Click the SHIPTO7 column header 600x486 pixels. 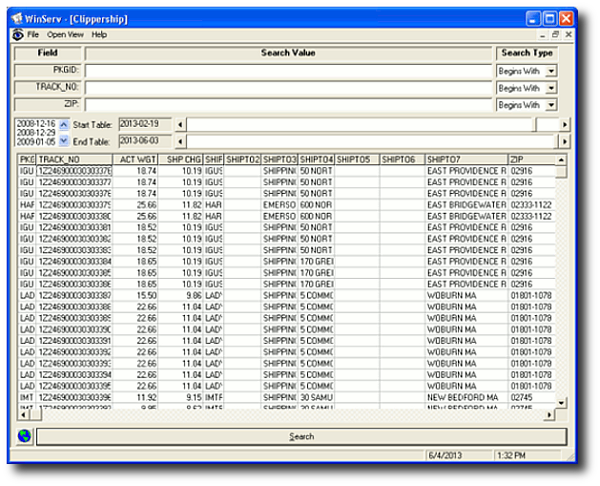466,160
